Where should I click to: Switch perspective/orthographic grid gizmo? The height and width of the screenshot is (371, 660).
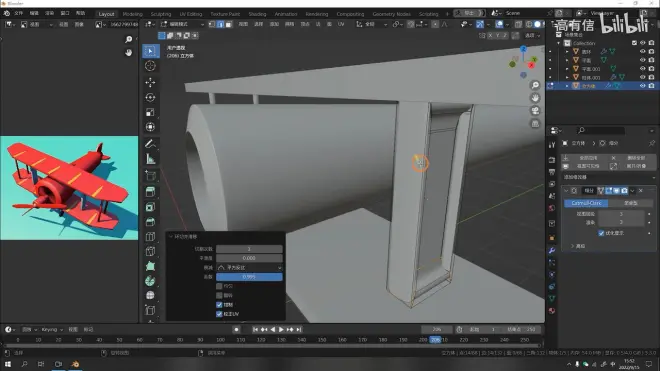click(x=535, y=123)
